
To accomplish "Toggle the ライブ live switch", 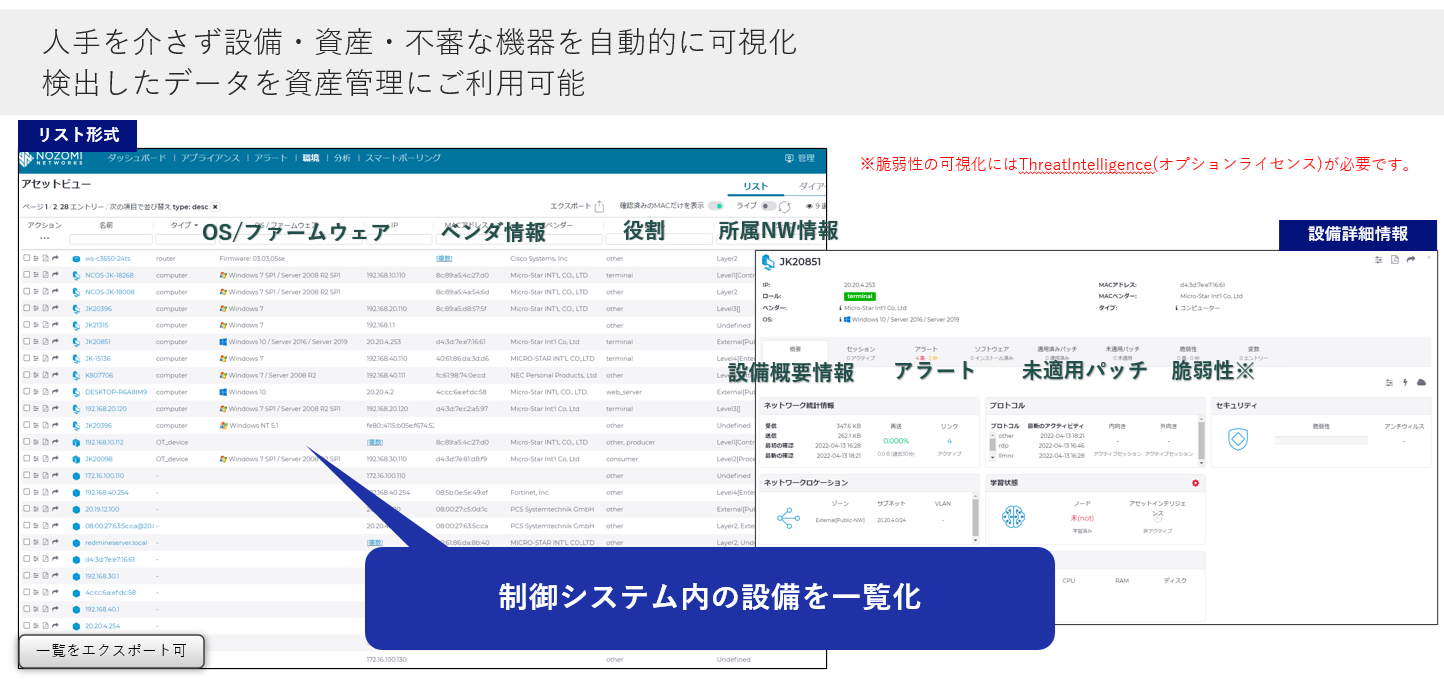I will click(768, 206).
